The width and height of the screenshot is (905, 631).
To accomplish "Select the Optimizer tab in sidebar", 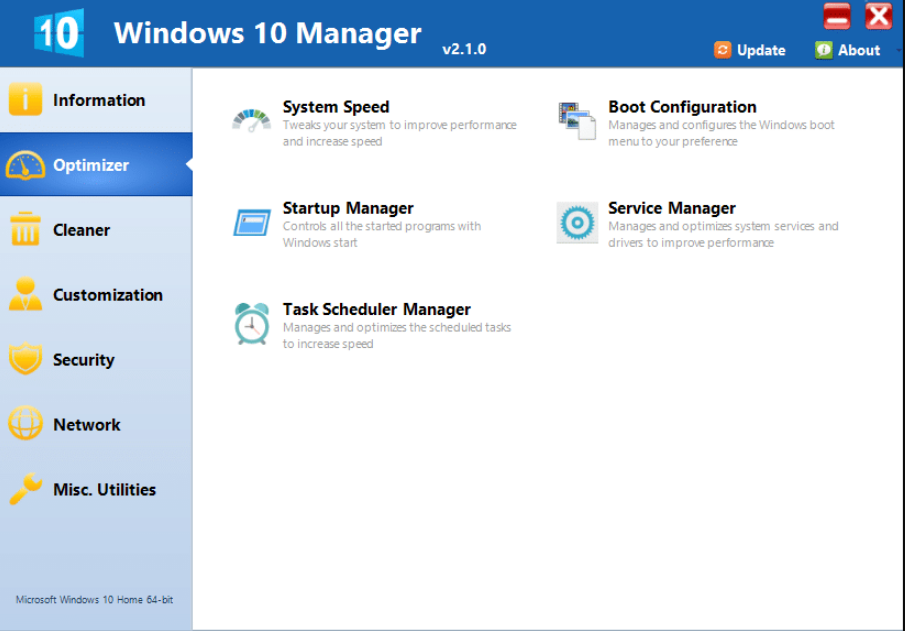I will tap(91, 165).
